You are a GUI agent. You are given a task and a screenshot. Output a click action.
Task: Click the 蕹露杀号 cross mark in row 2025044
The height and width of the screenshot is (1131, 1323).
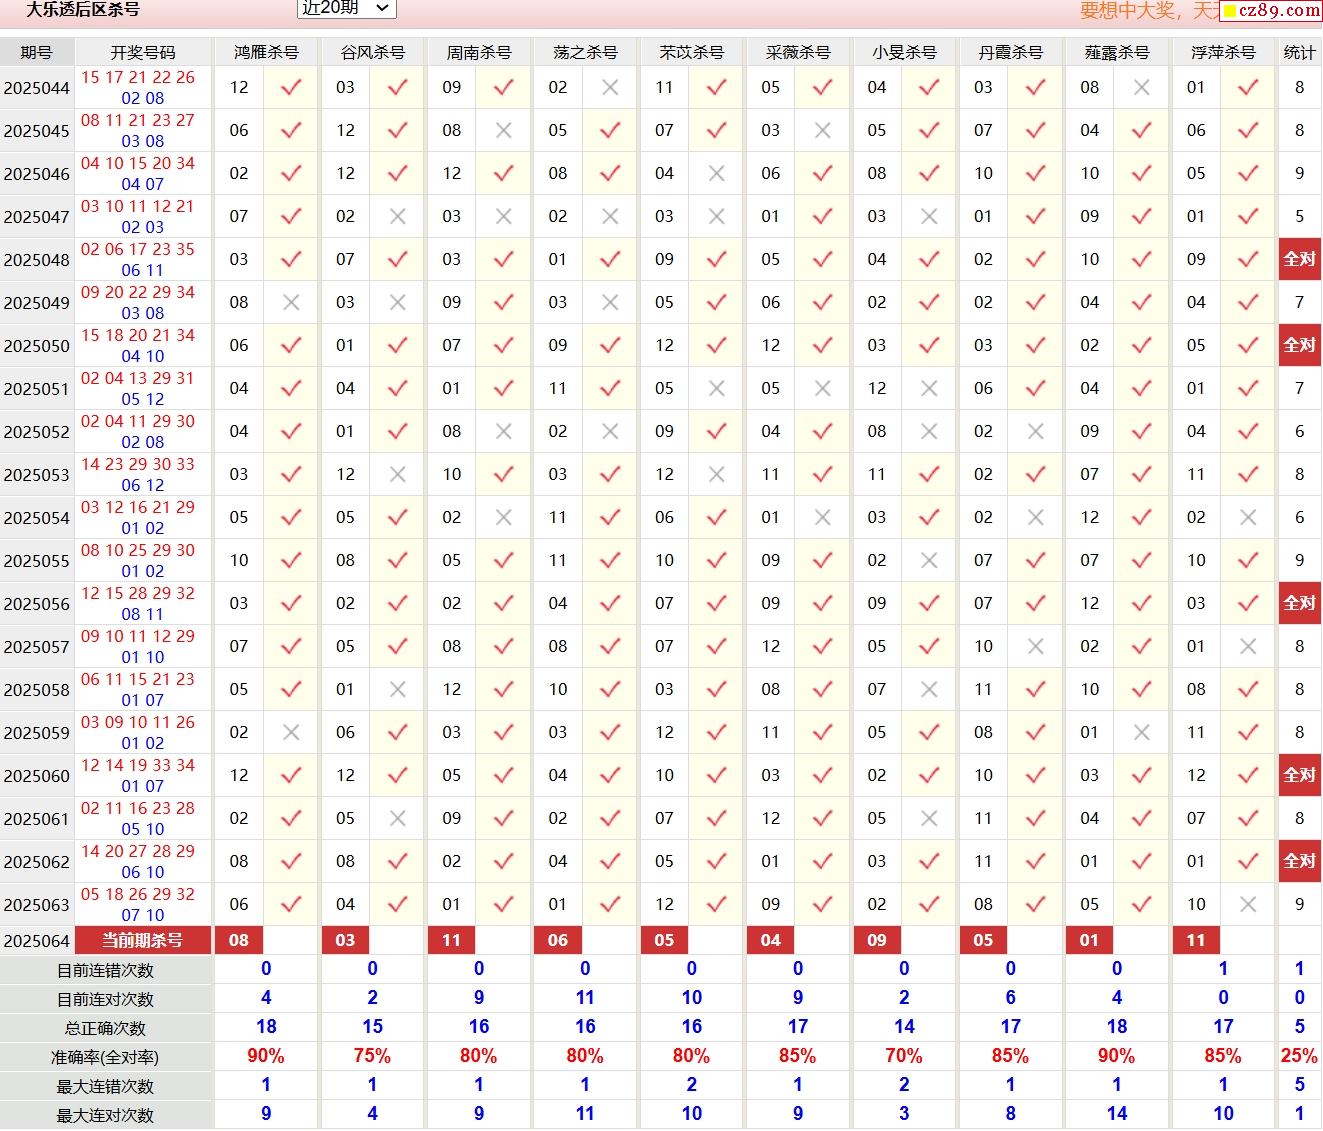pyautogui.click(x=1141, y=88)
